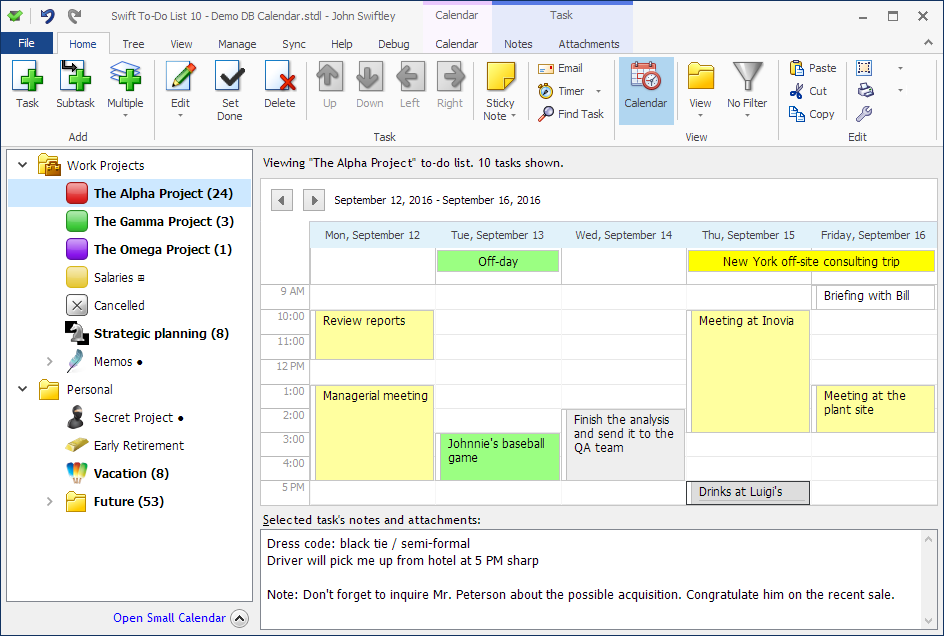Click the app logo in title bar
This screenshot has width=944, height=636.
pos(15,16)
